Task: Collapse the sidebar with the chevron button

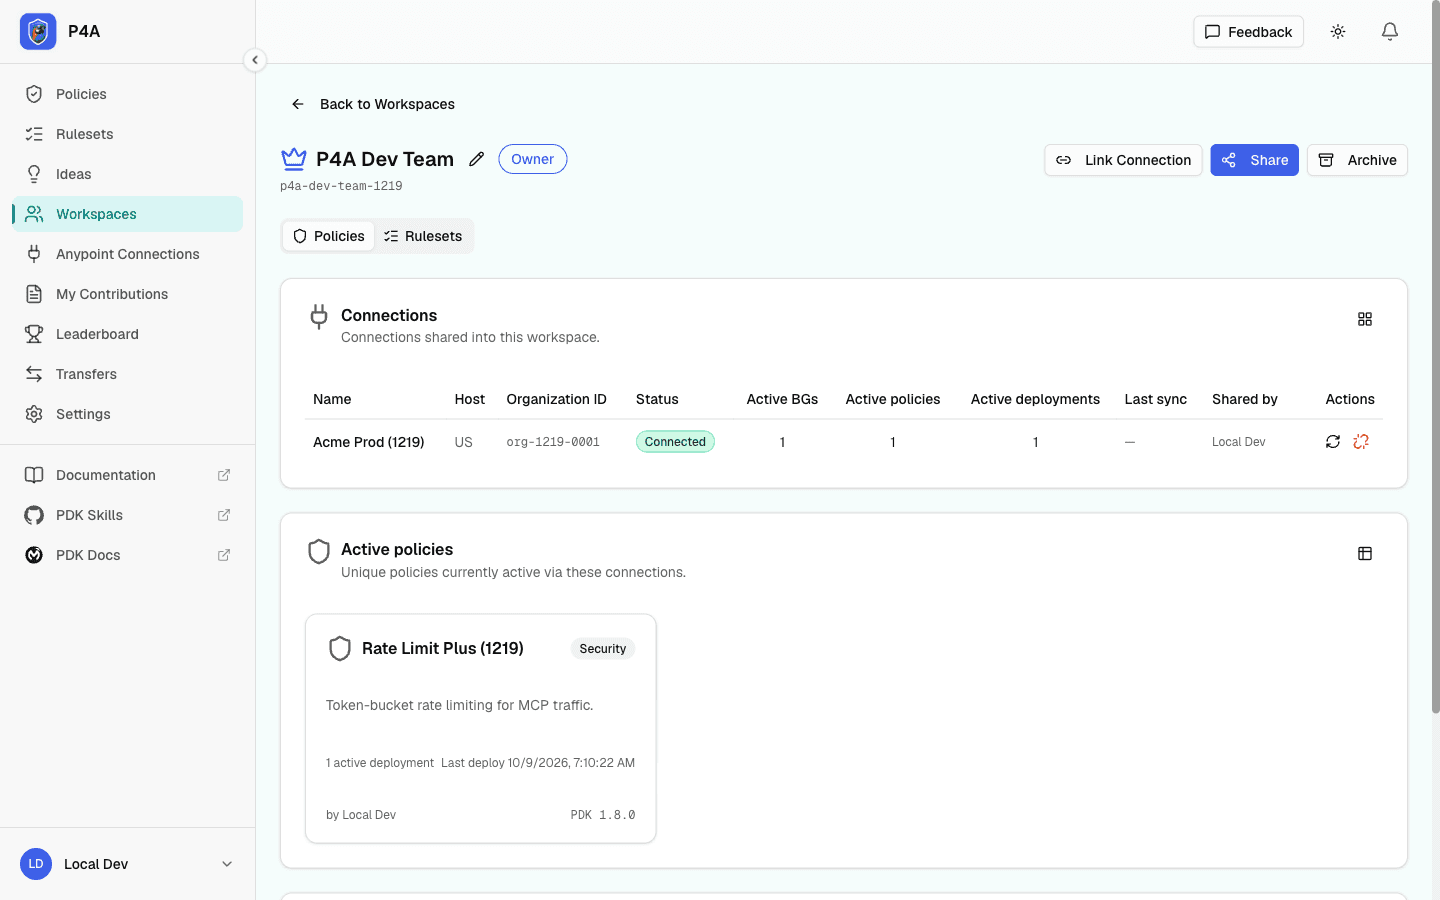Action: pyautogui.click(x=255, y=60)
